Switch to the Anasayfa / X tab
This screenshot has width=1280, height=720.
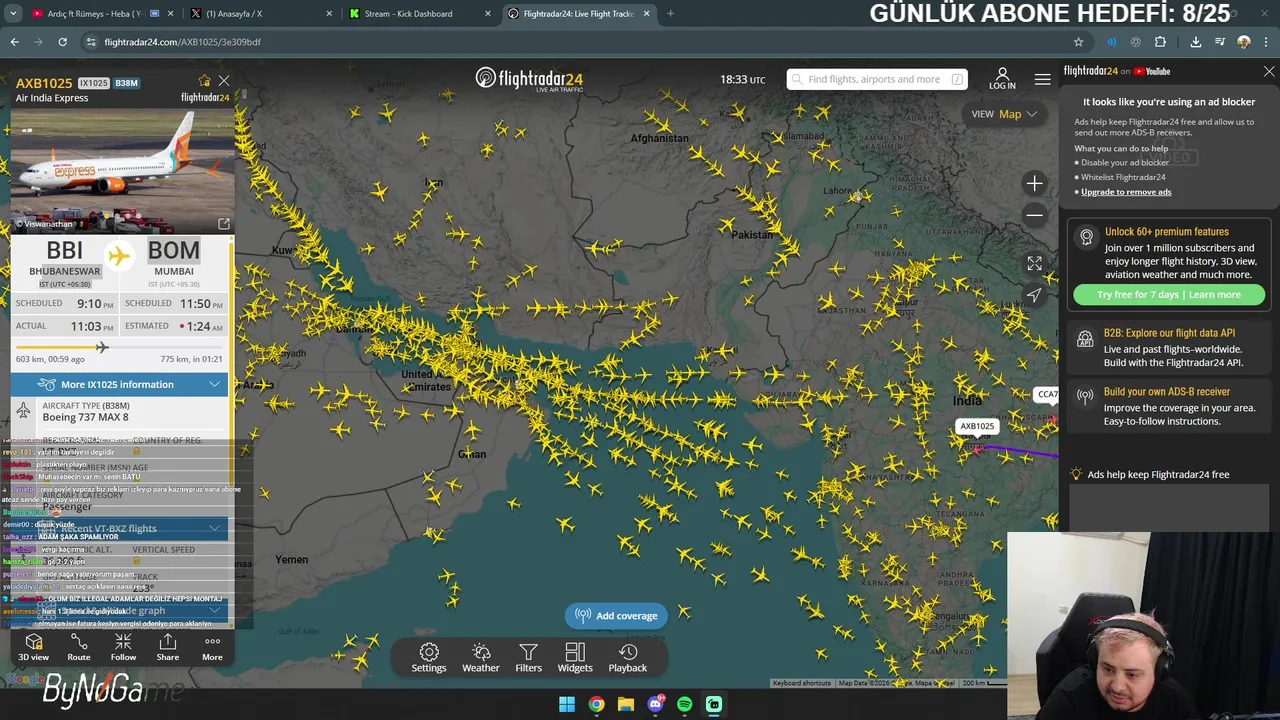[261, 14]
